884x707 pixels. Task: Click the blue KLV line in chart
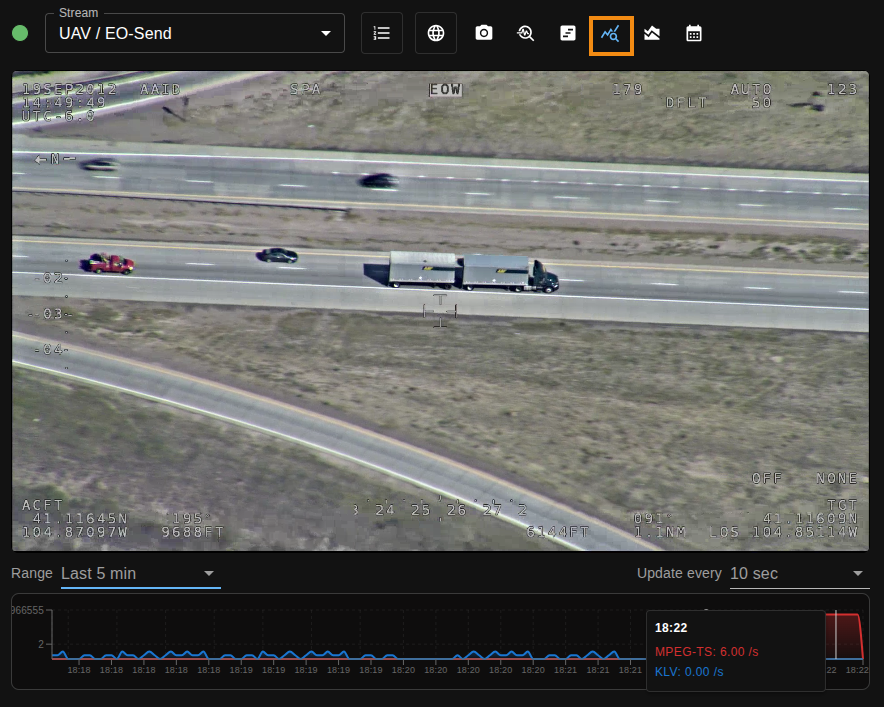click(x=300, y=655)
